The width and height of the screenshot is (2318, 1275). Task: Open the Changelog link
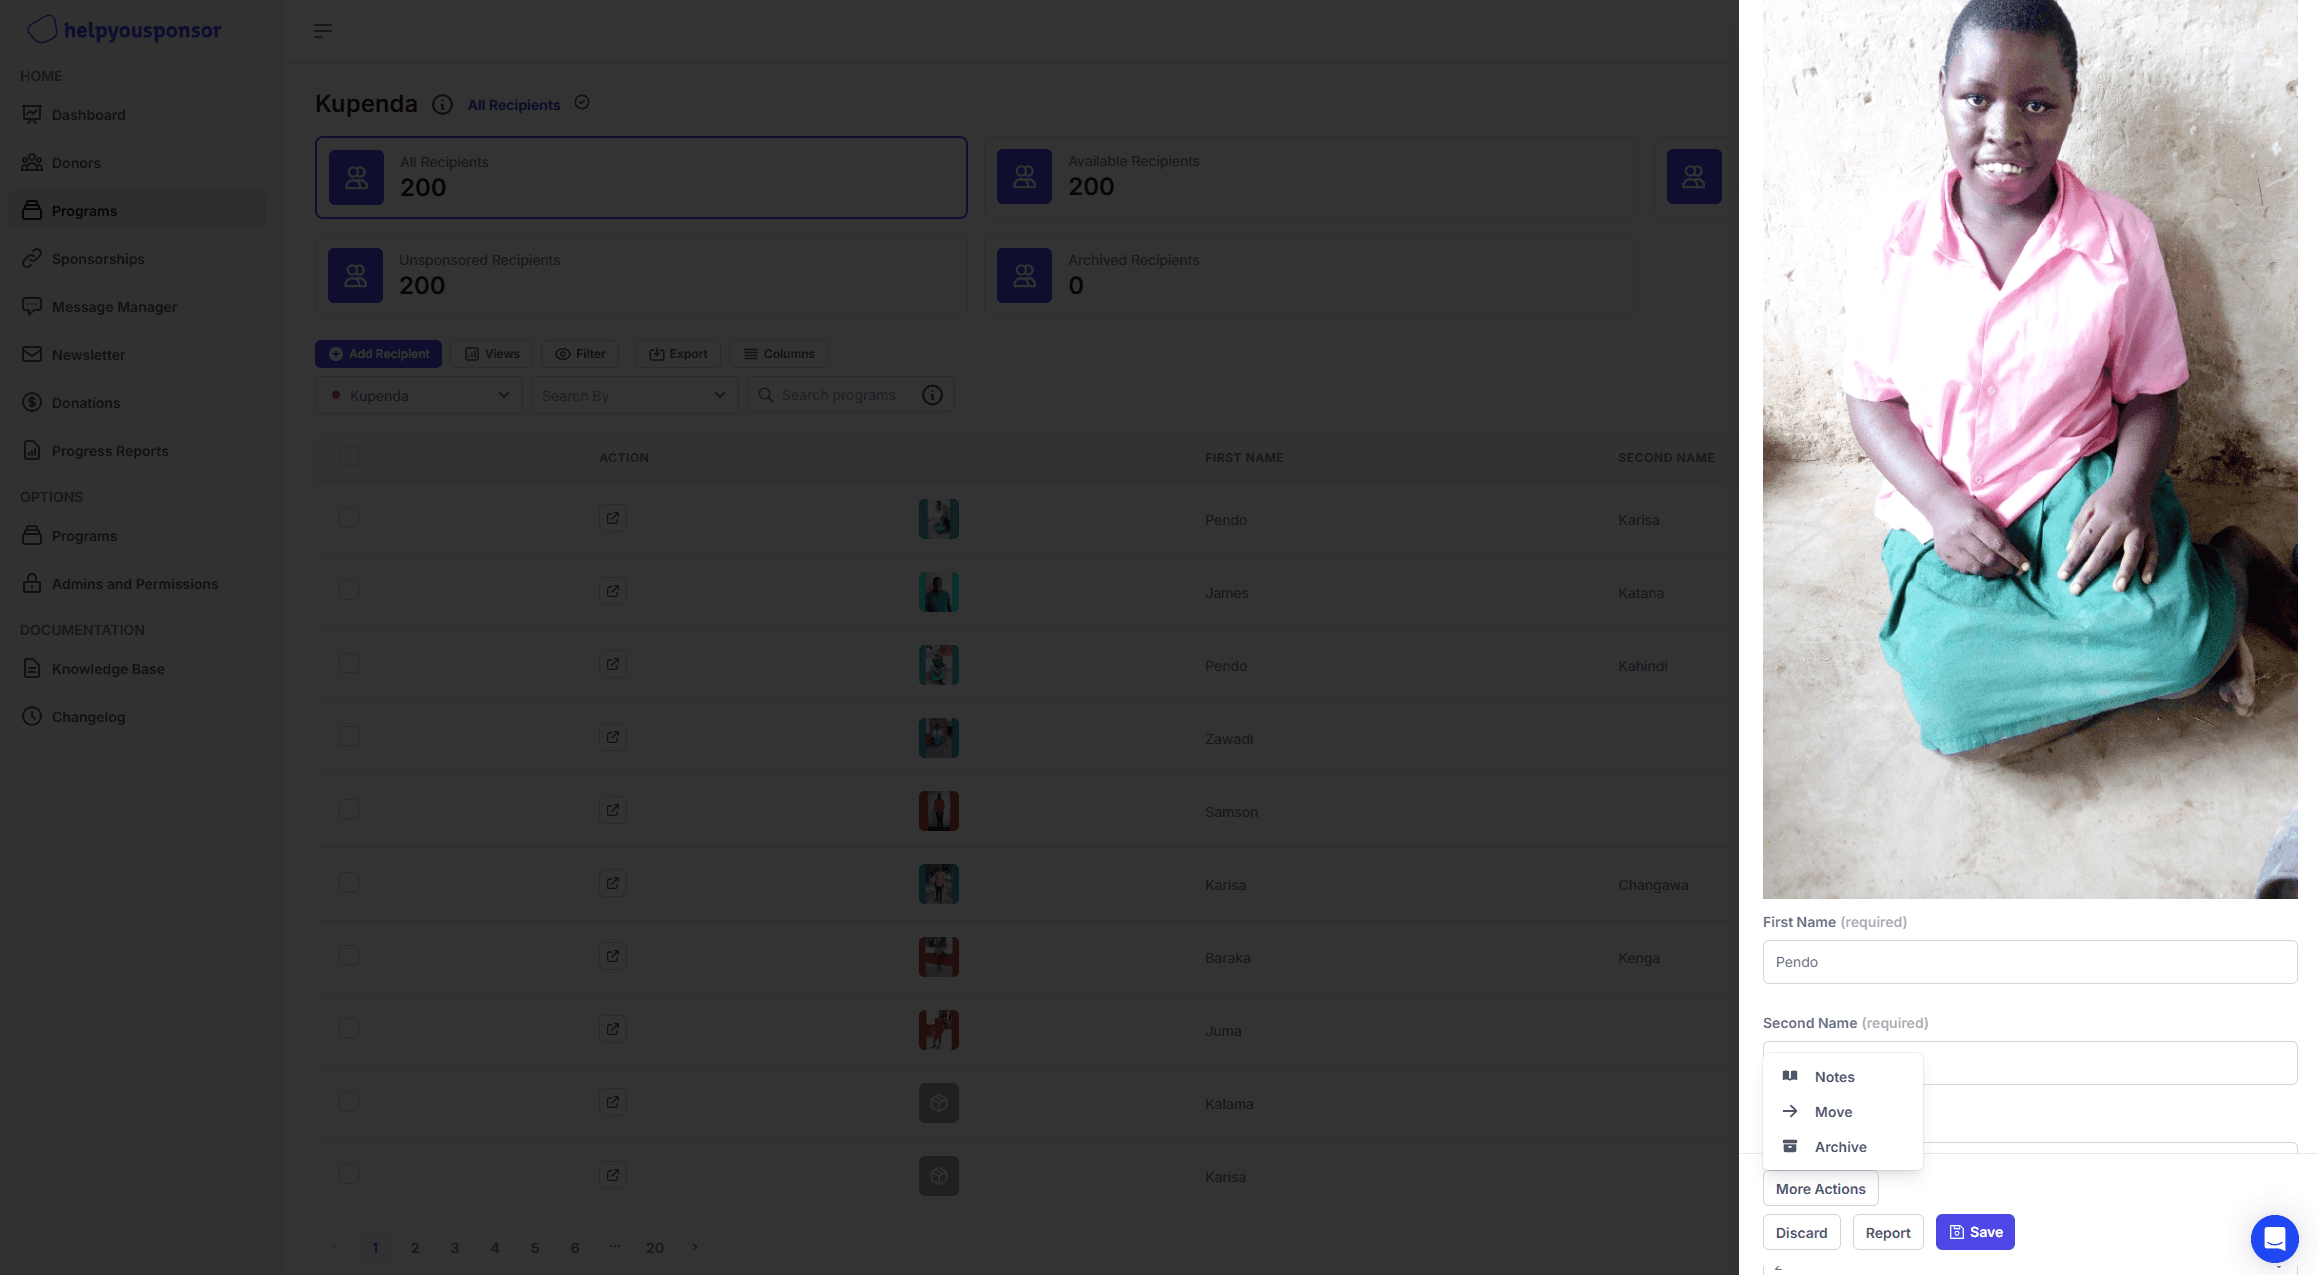137,717
